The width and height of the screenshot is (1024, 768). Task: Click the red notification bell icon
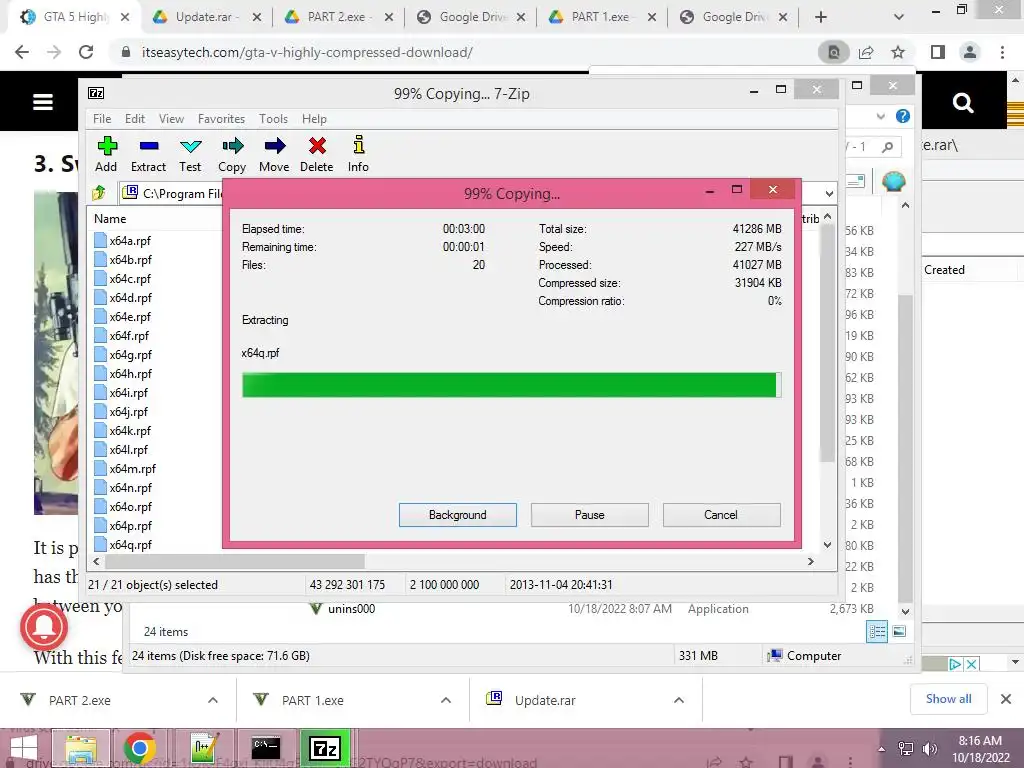[44, 627]
